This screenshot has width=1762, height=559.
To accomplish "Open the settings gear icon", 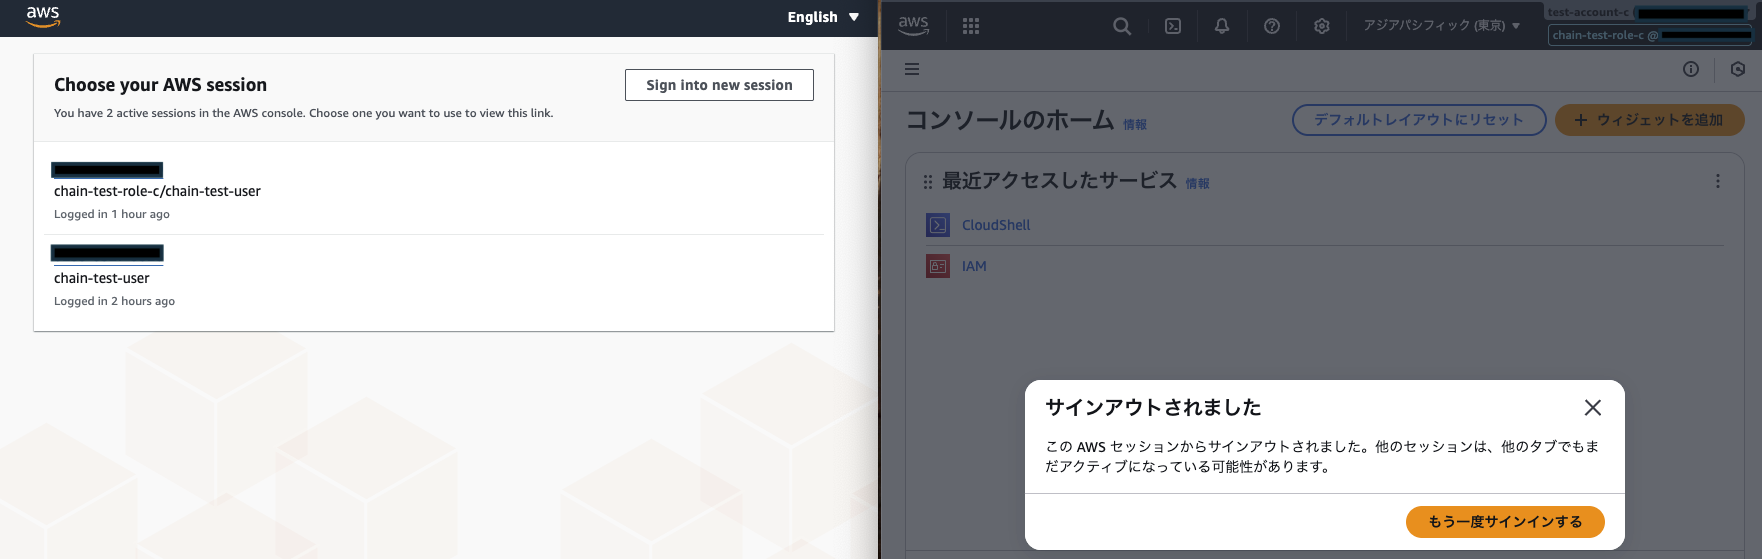I will [1322, 26].
